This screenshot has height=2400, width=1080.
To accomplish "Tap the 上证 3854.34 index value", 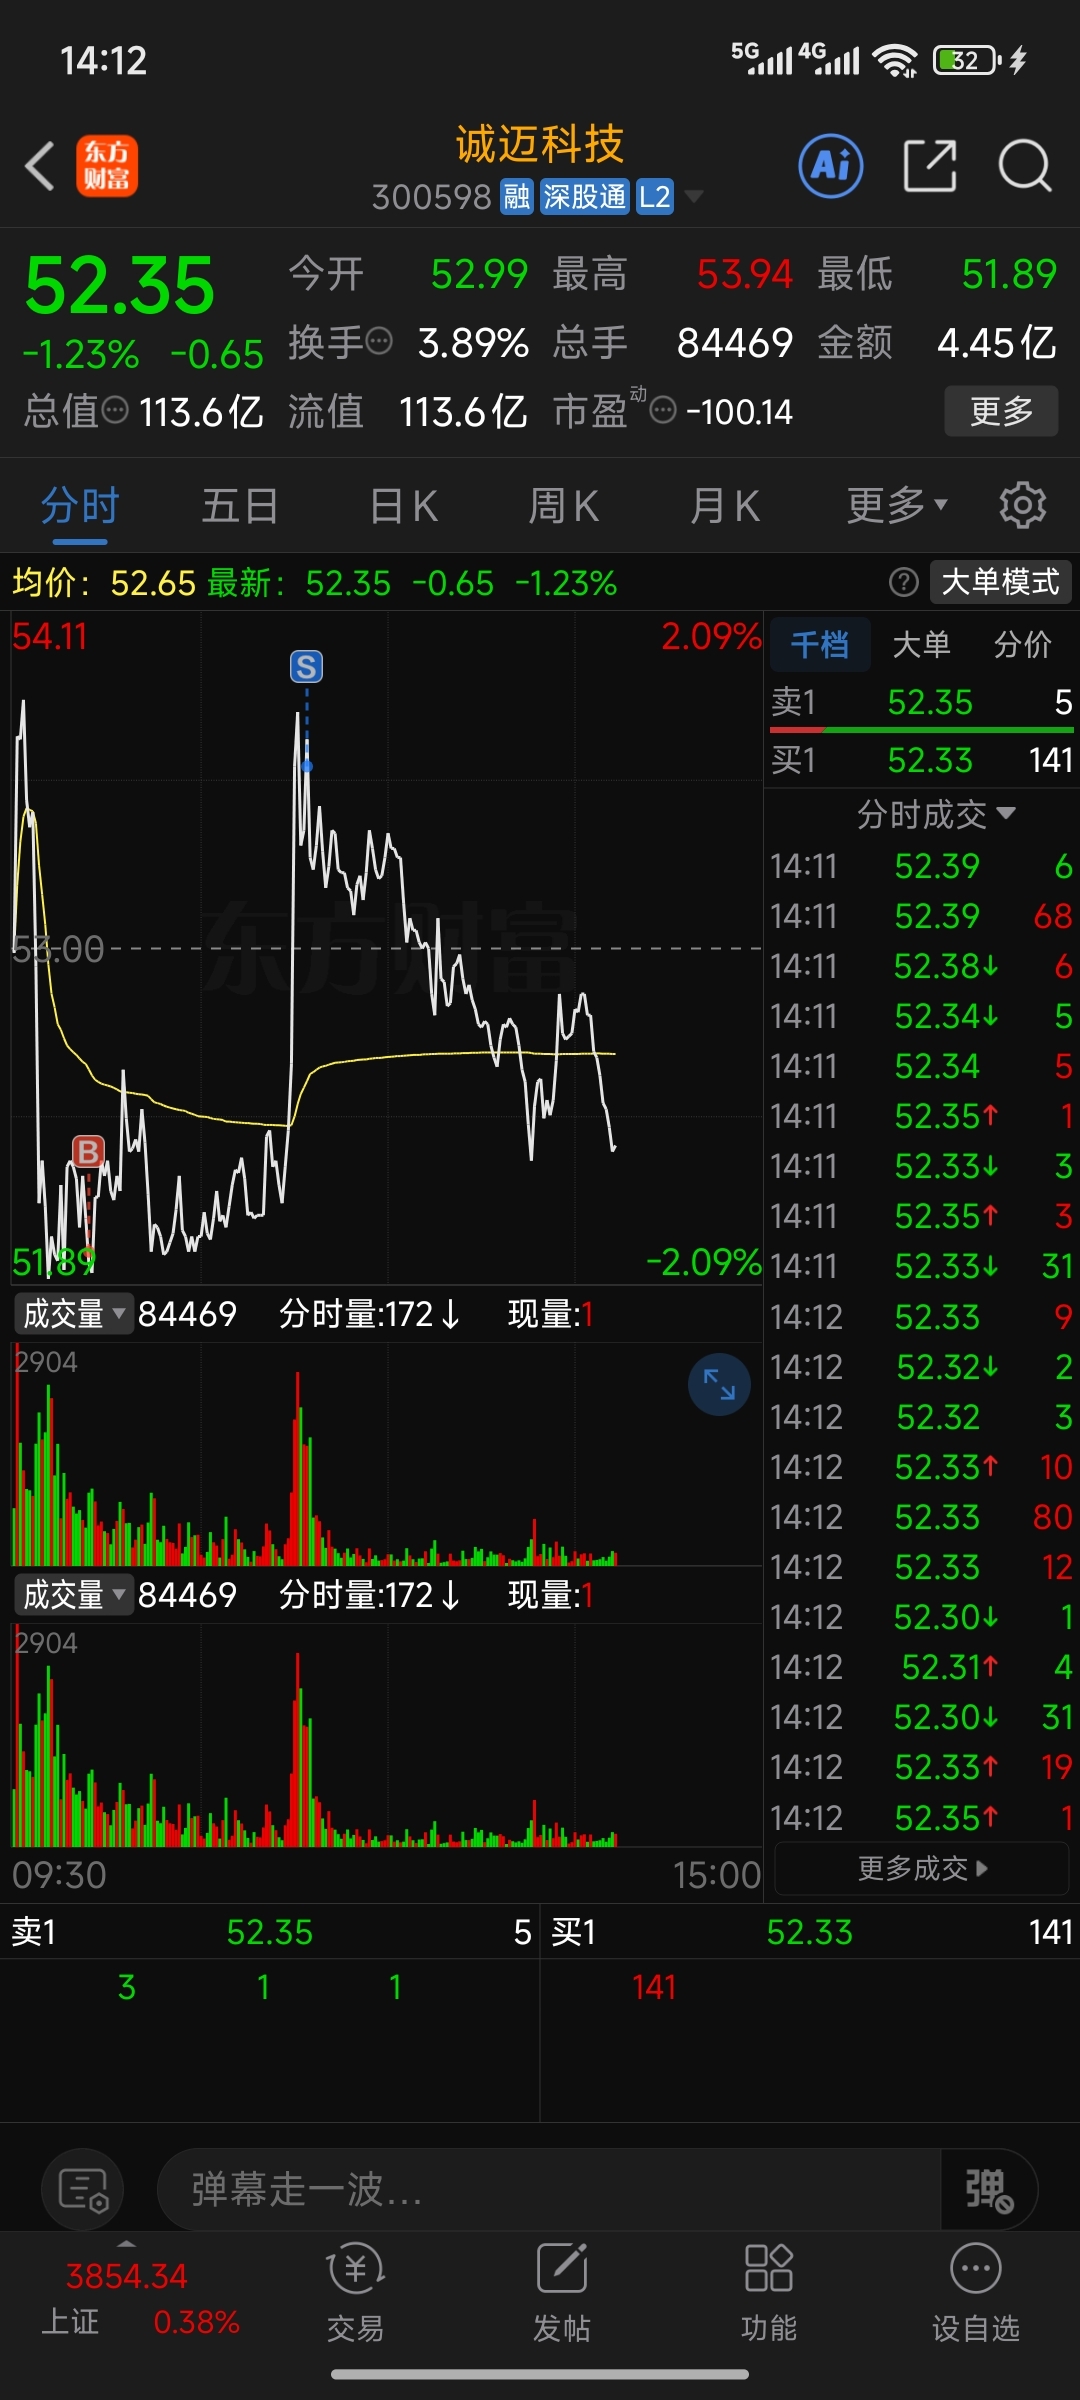I will point(127,2276).
